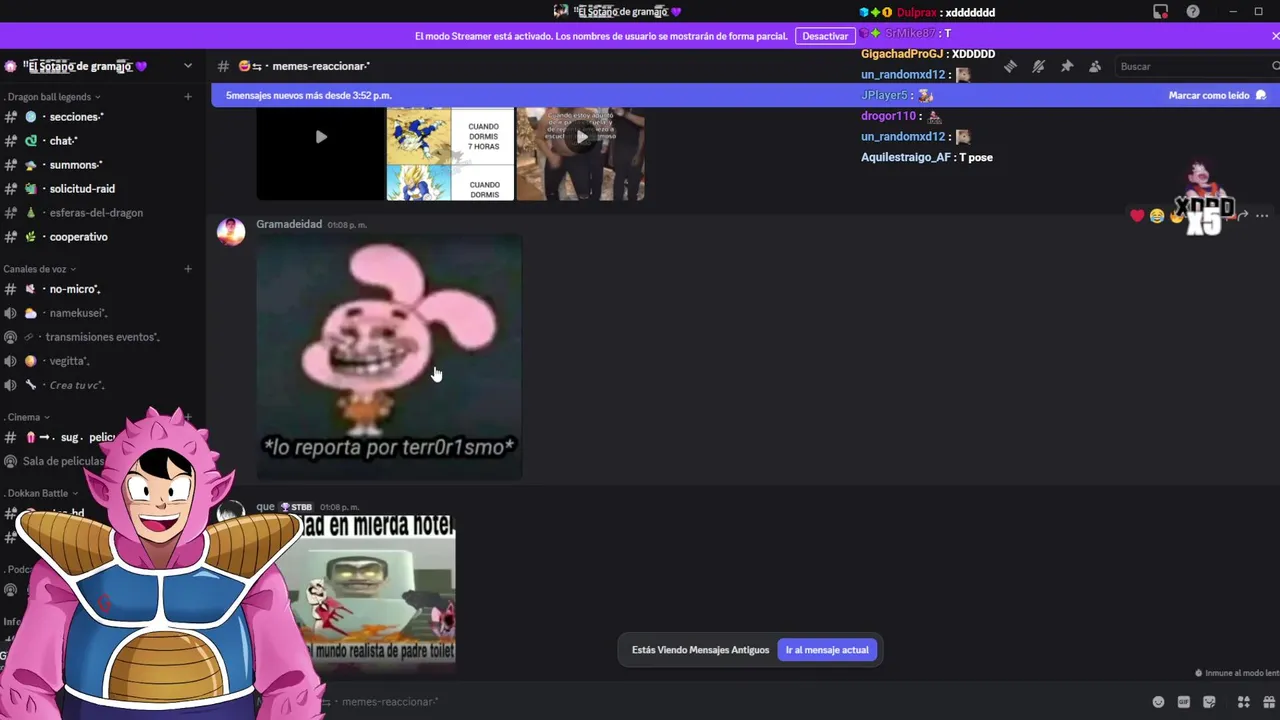Click Ir al mensaje actual button

point(827,650)
